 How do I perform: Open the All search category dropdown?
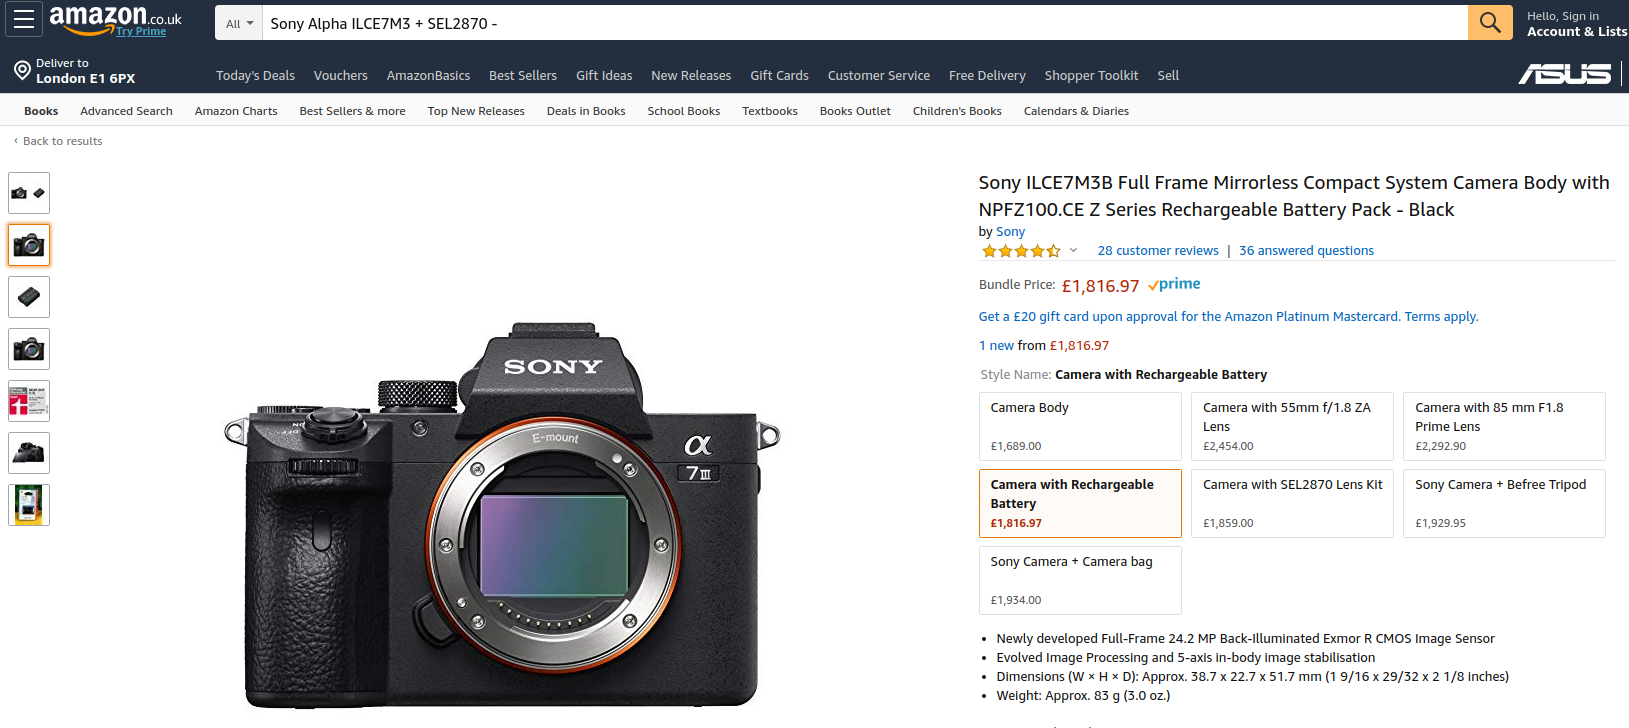point(239,23)
